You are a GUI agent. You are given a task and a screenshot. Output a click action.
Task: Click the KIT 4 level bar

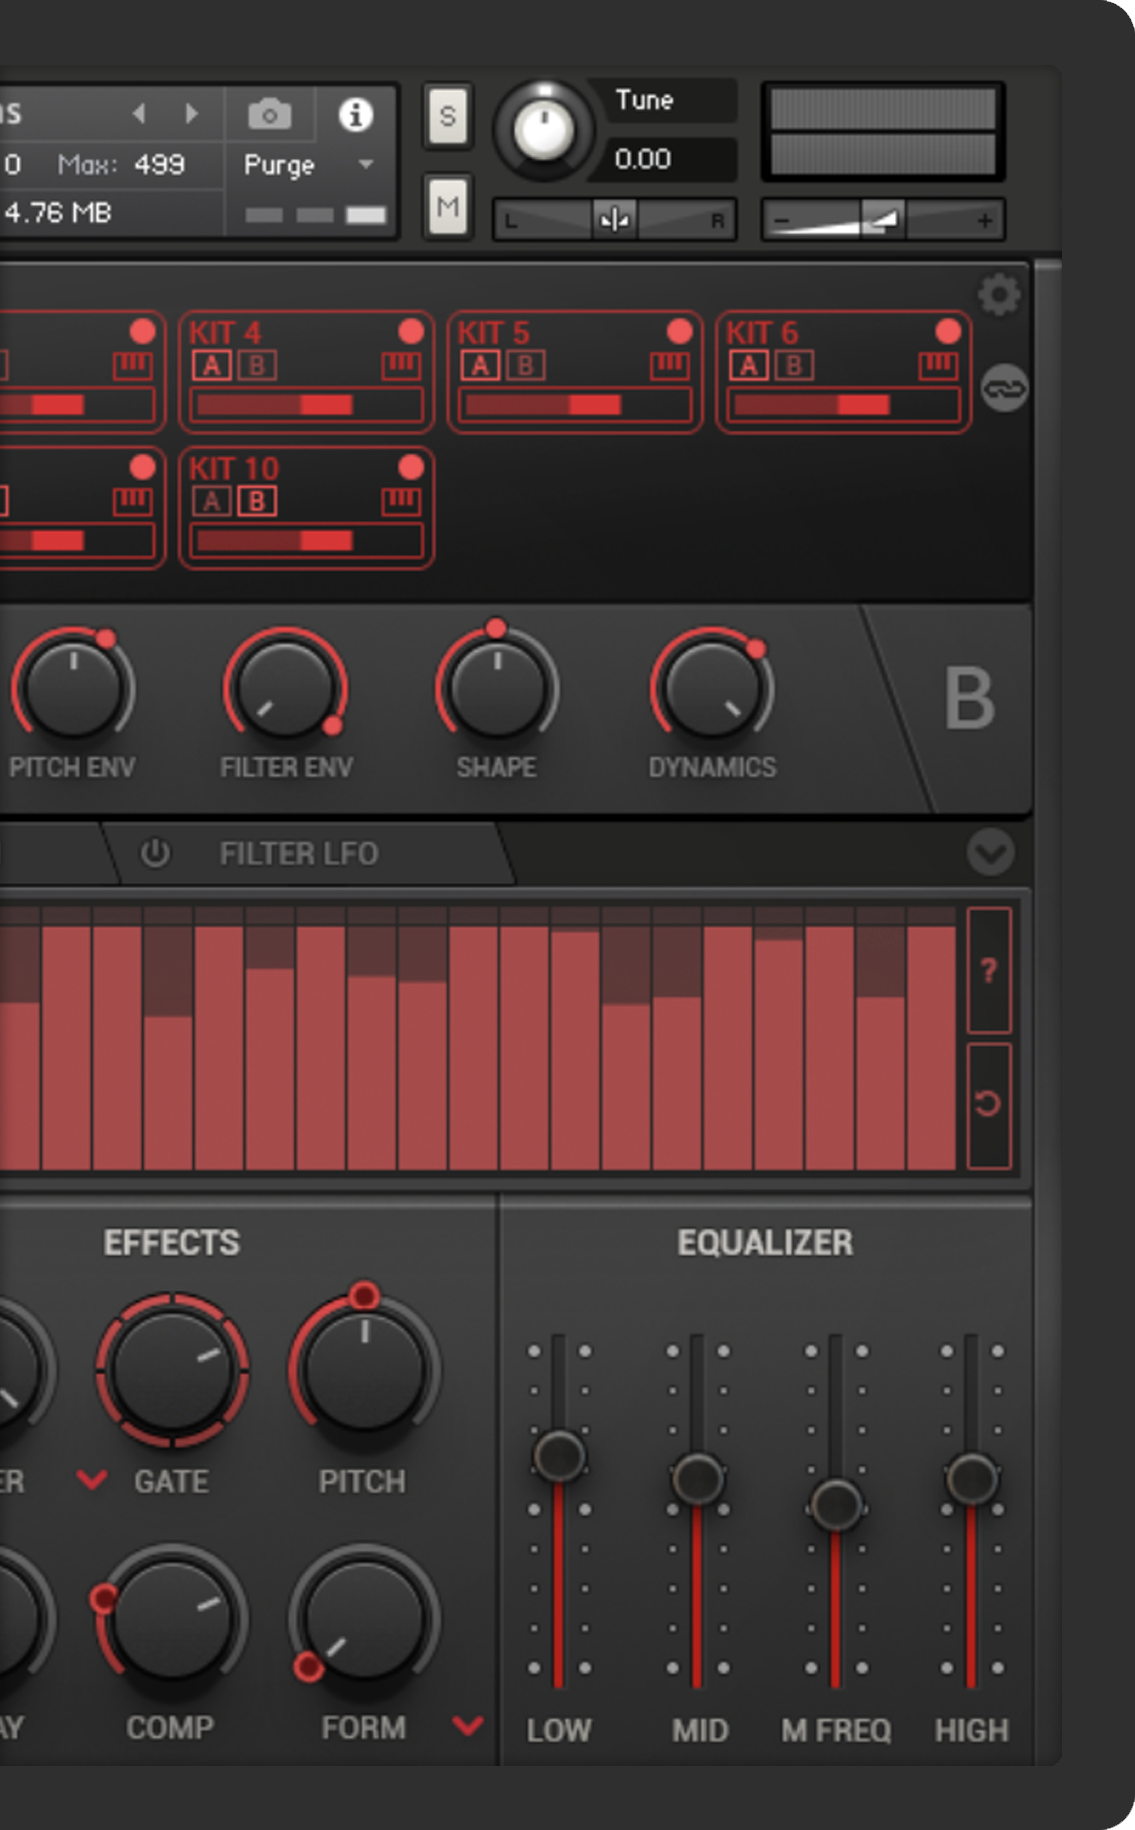click(307, 404)
